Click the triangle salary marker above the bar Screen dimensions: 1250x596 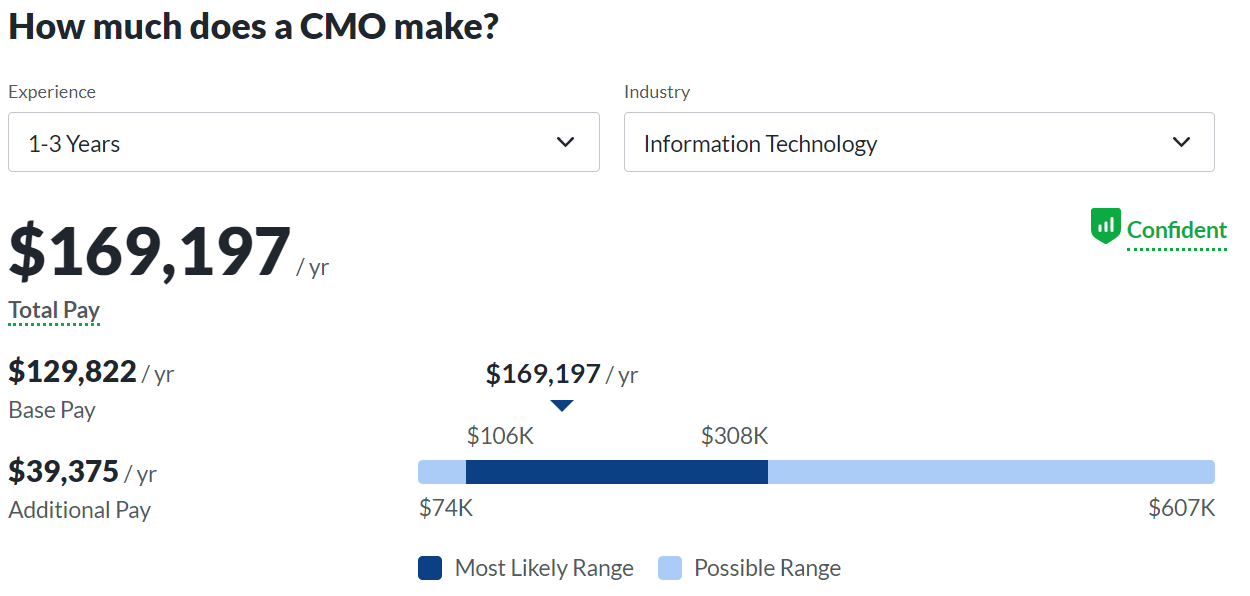tap(562, 405)
